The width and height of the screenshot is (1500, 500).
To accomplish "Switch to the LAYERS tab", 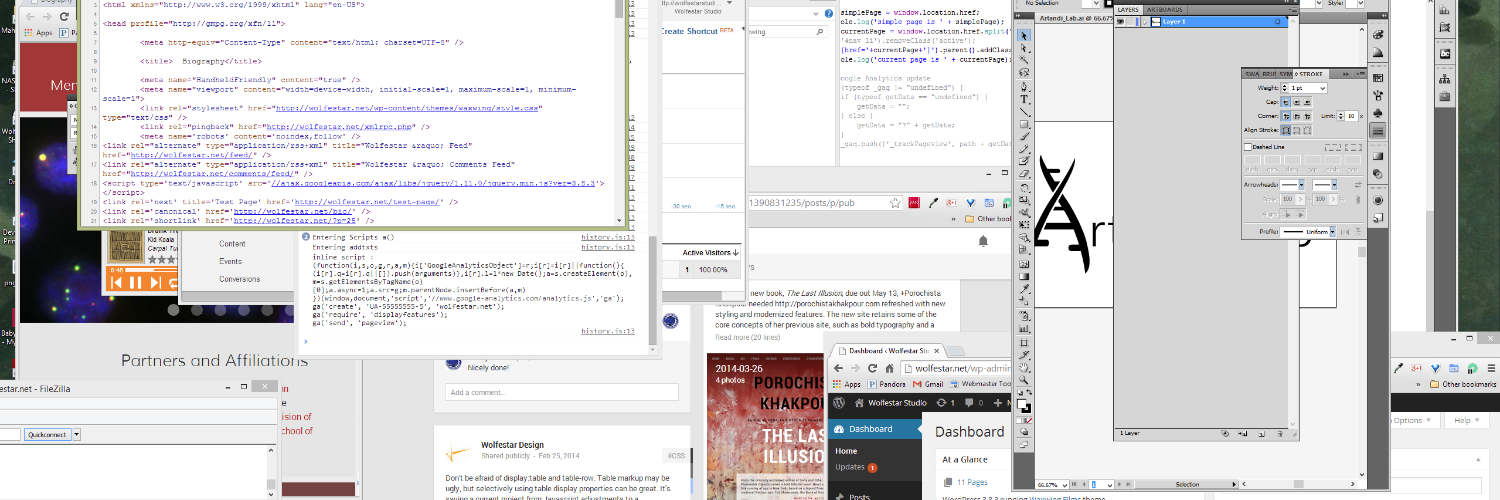I will point(1130,8).
